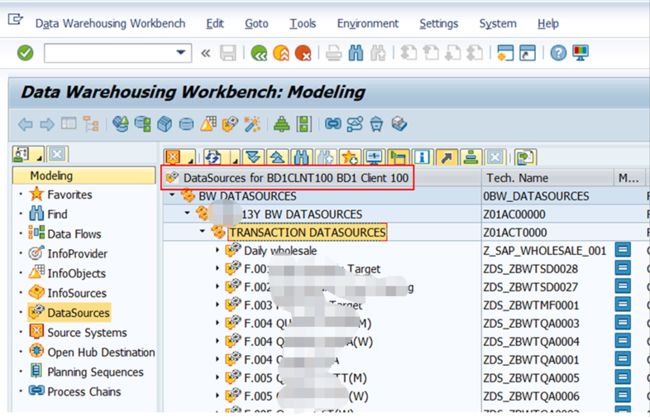Click the blue question mark Help icon
The image size is (650, 418).
(x=558, y=53)
